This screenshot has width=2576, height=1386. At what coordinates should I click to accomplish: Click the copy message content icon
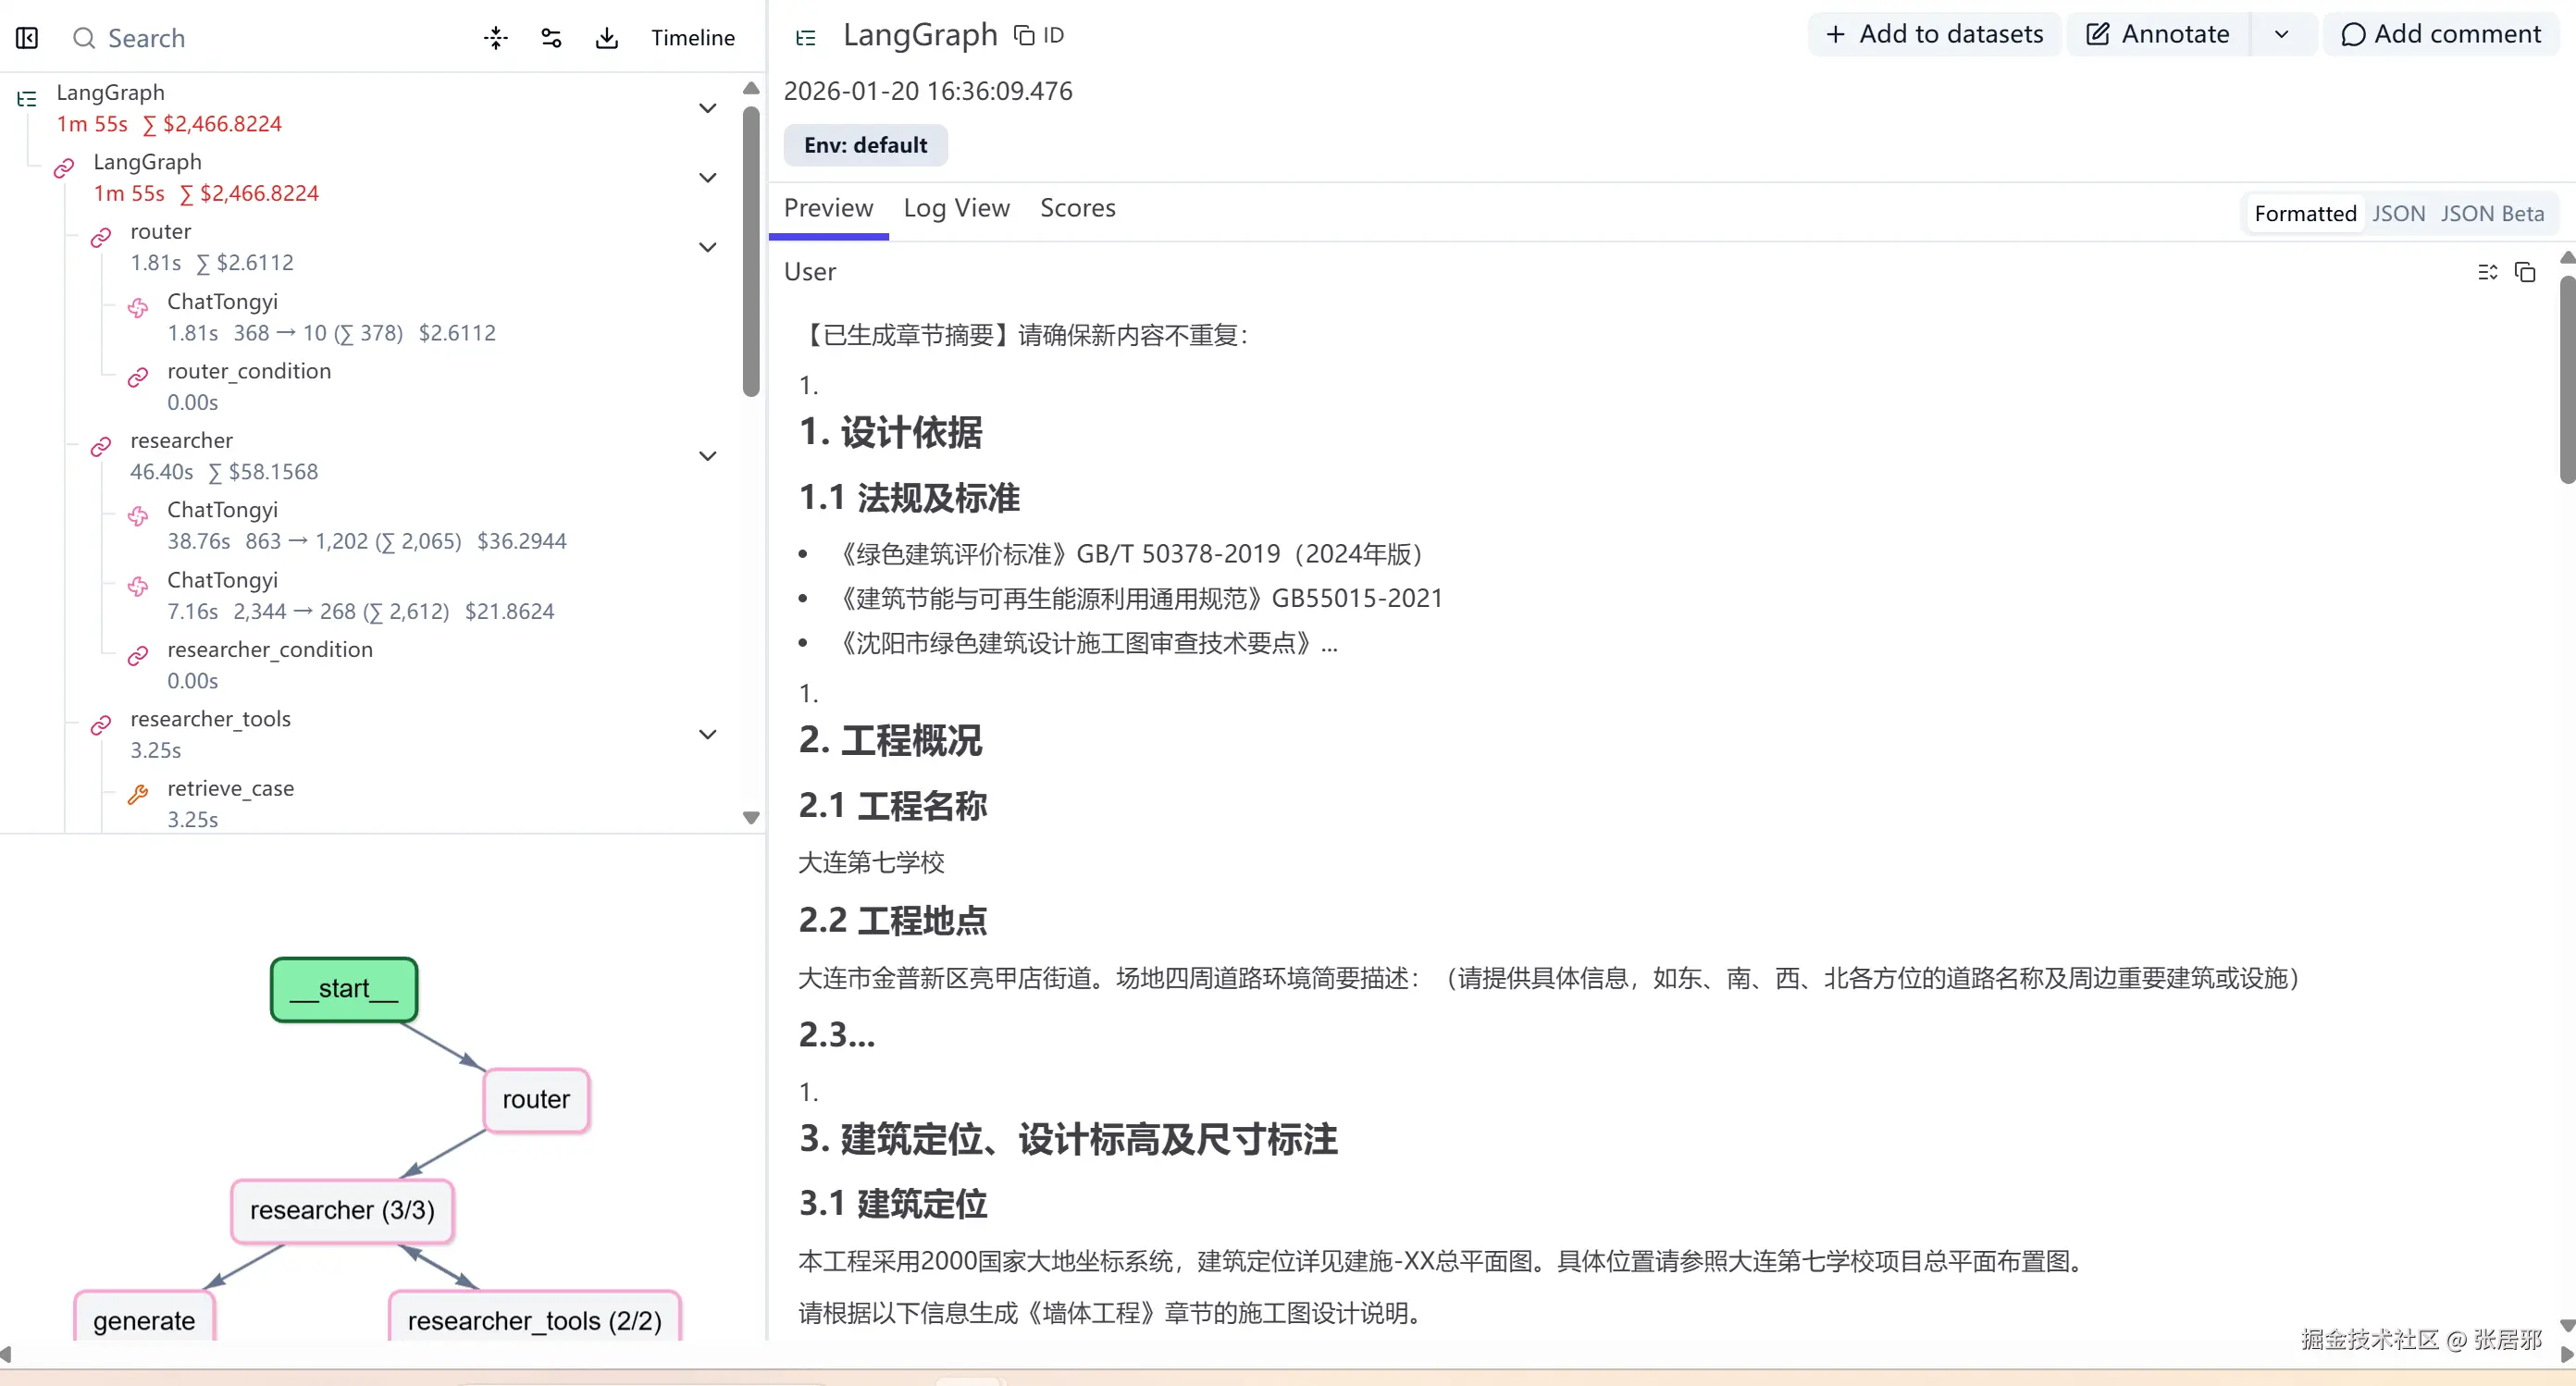pyautogui.click(x=2525, y=272)
